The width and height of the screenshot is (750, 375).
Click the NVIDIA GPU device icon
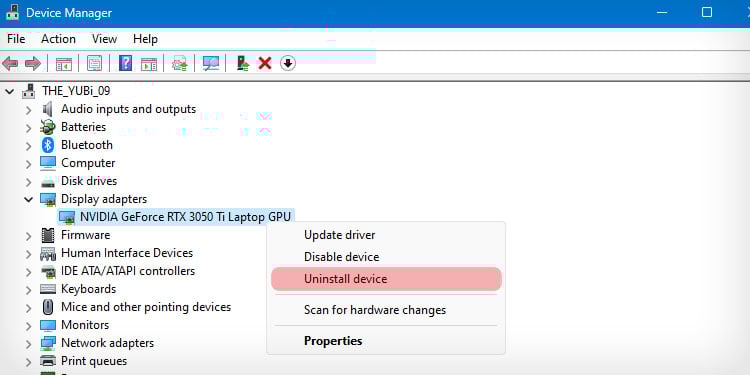tap(66, 218)
